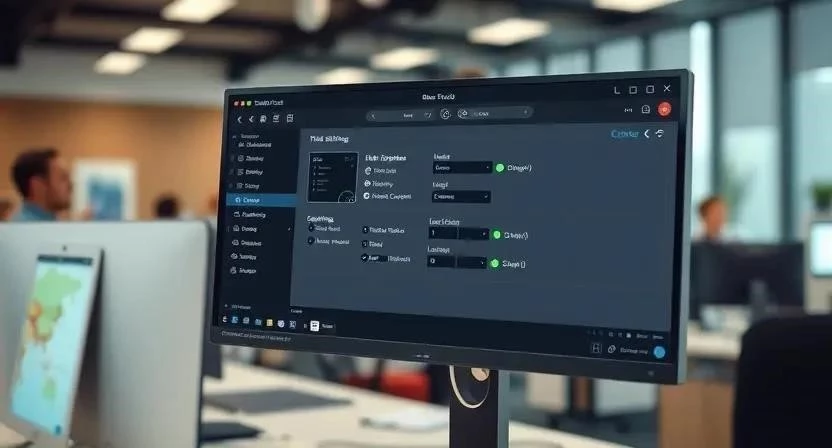Open the first dropdown in the right column
This screenshot has width=832, height=448.
pyautogui.click(x=462, y=168)
